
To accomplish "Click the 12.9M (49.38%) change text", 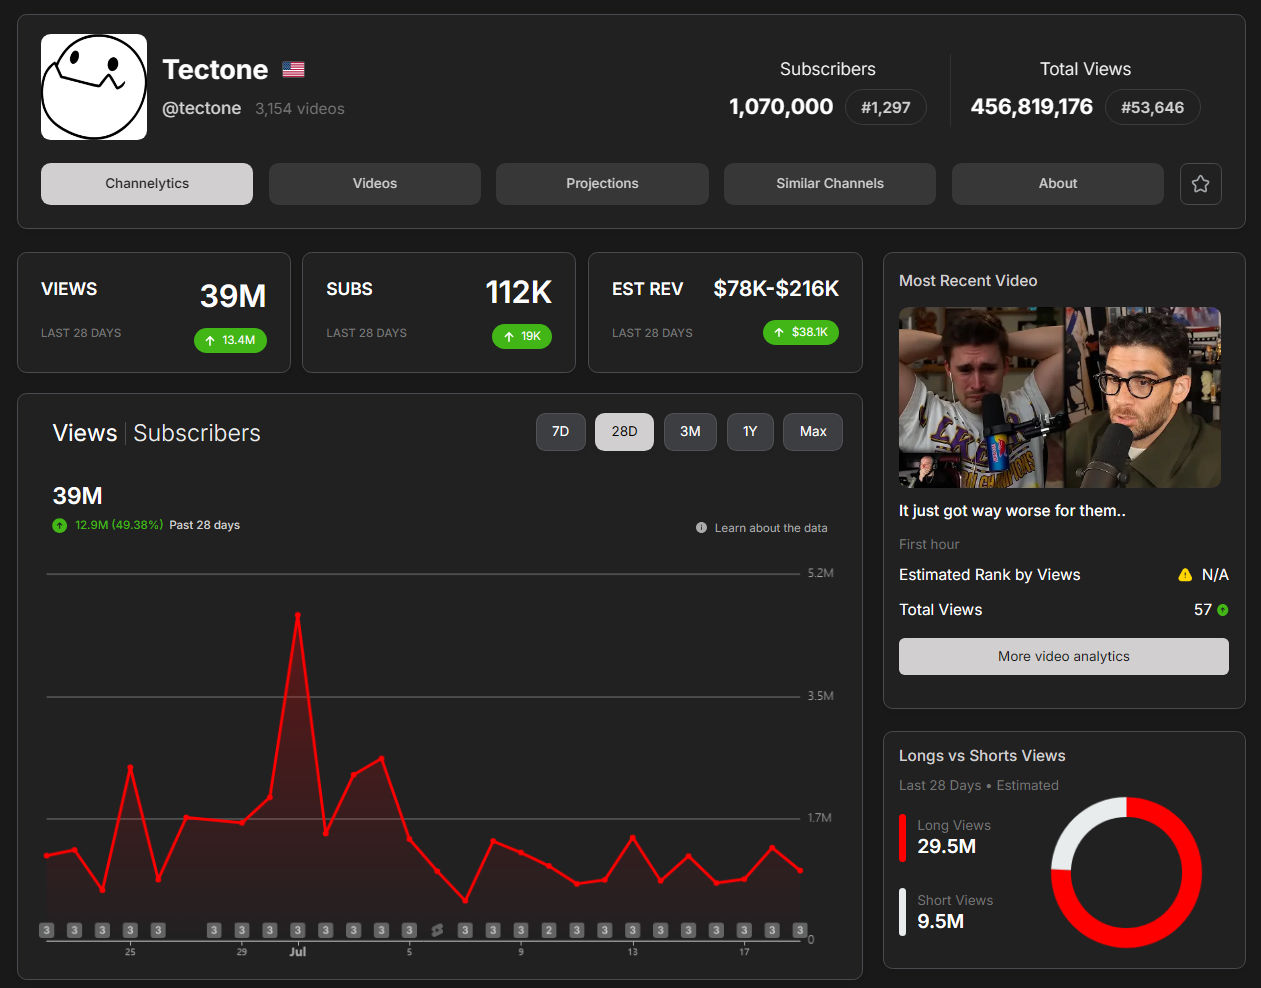I will 119,525.
